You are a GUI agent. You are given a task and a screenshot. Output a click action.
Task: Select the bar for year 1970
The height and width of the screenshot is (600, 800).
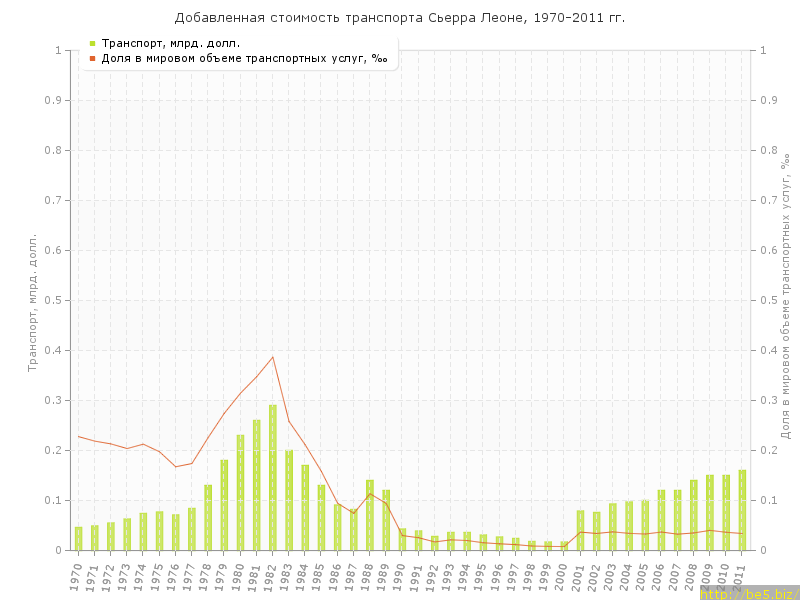[x=79, y=538]
